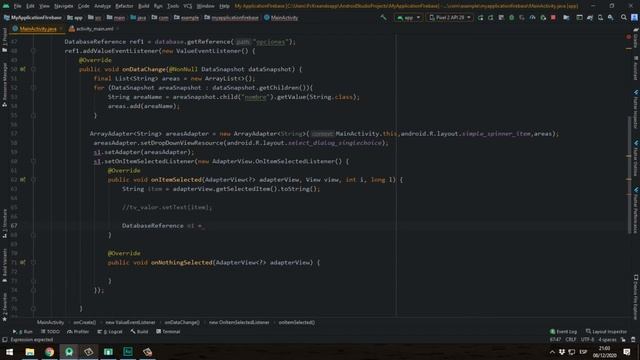Open the Help menu
The image size is (640, 360).
(x=224, y=6)
